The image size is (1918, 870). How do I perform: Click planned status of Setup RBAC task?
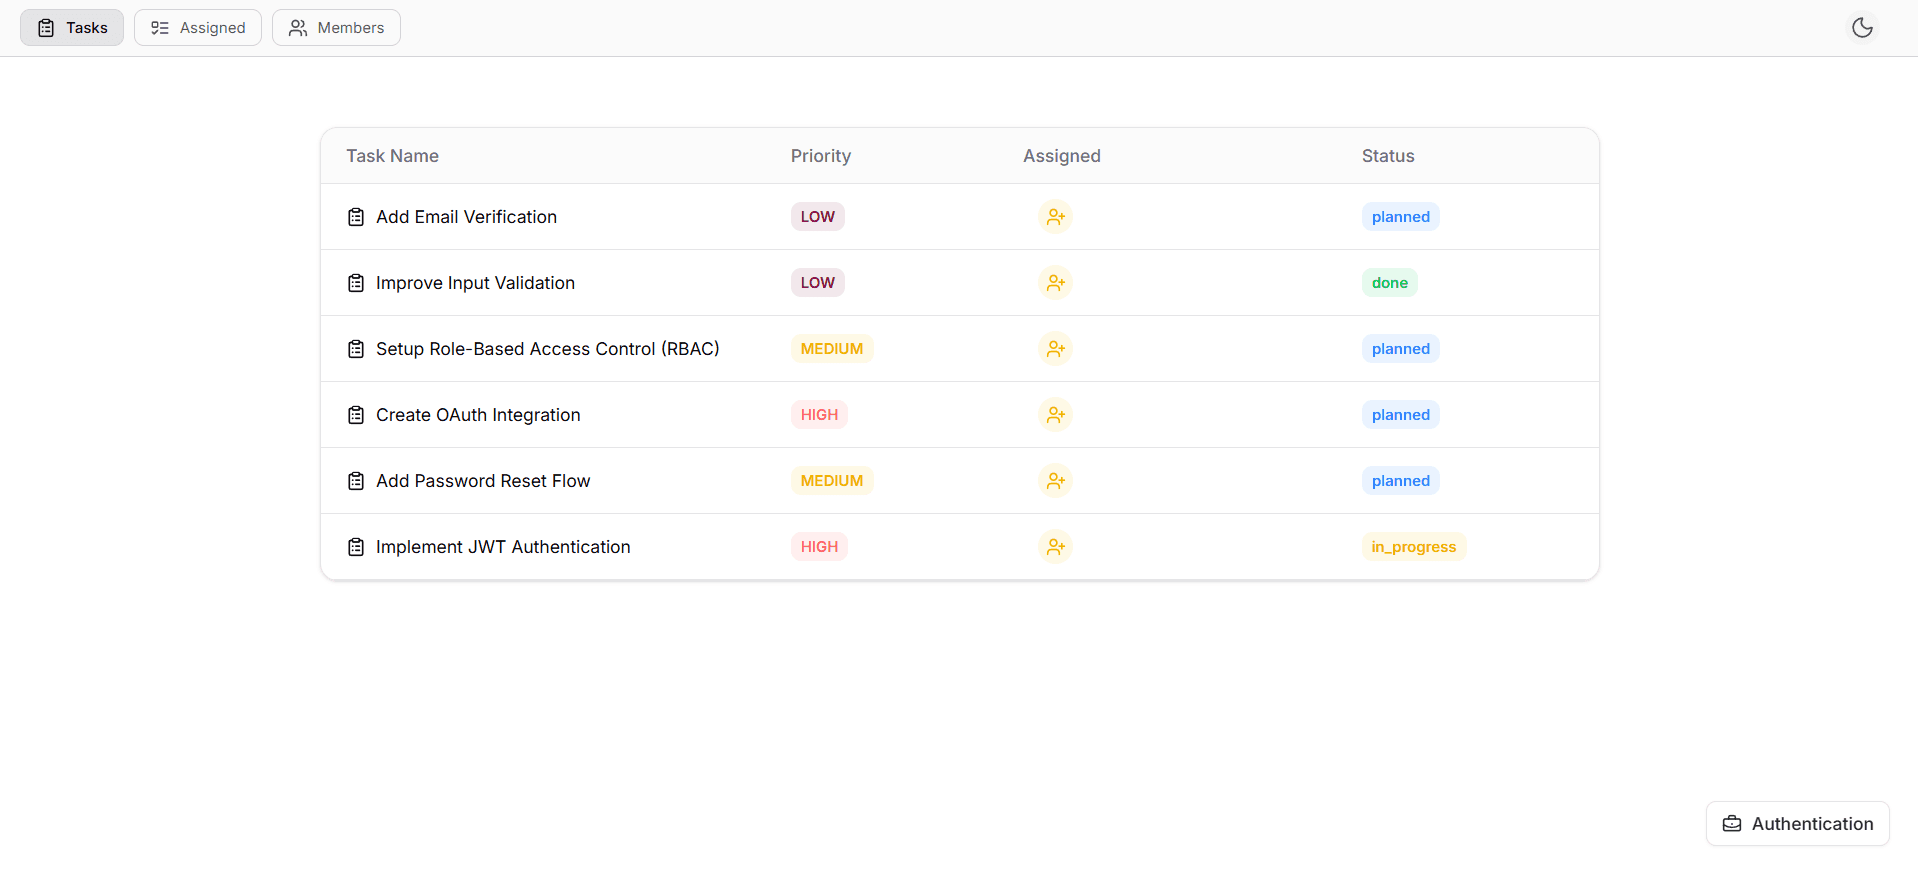(1401, 349)
